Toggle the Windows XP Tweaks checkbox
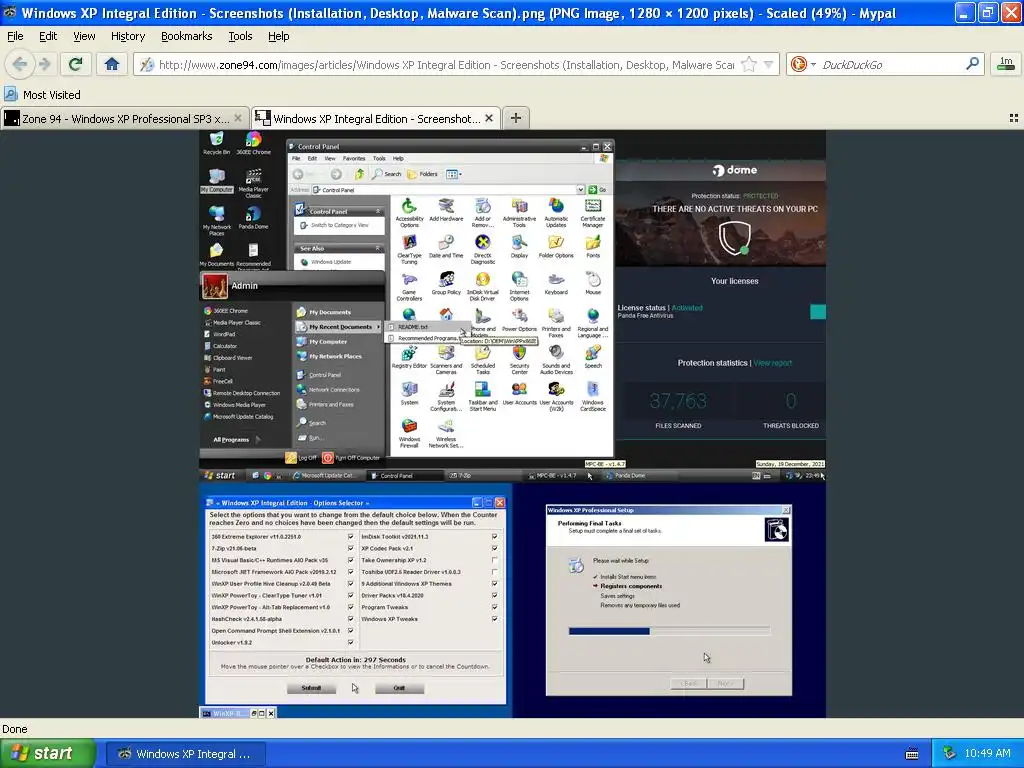This screenshot has width=1024, height=768. coord(494,619)
